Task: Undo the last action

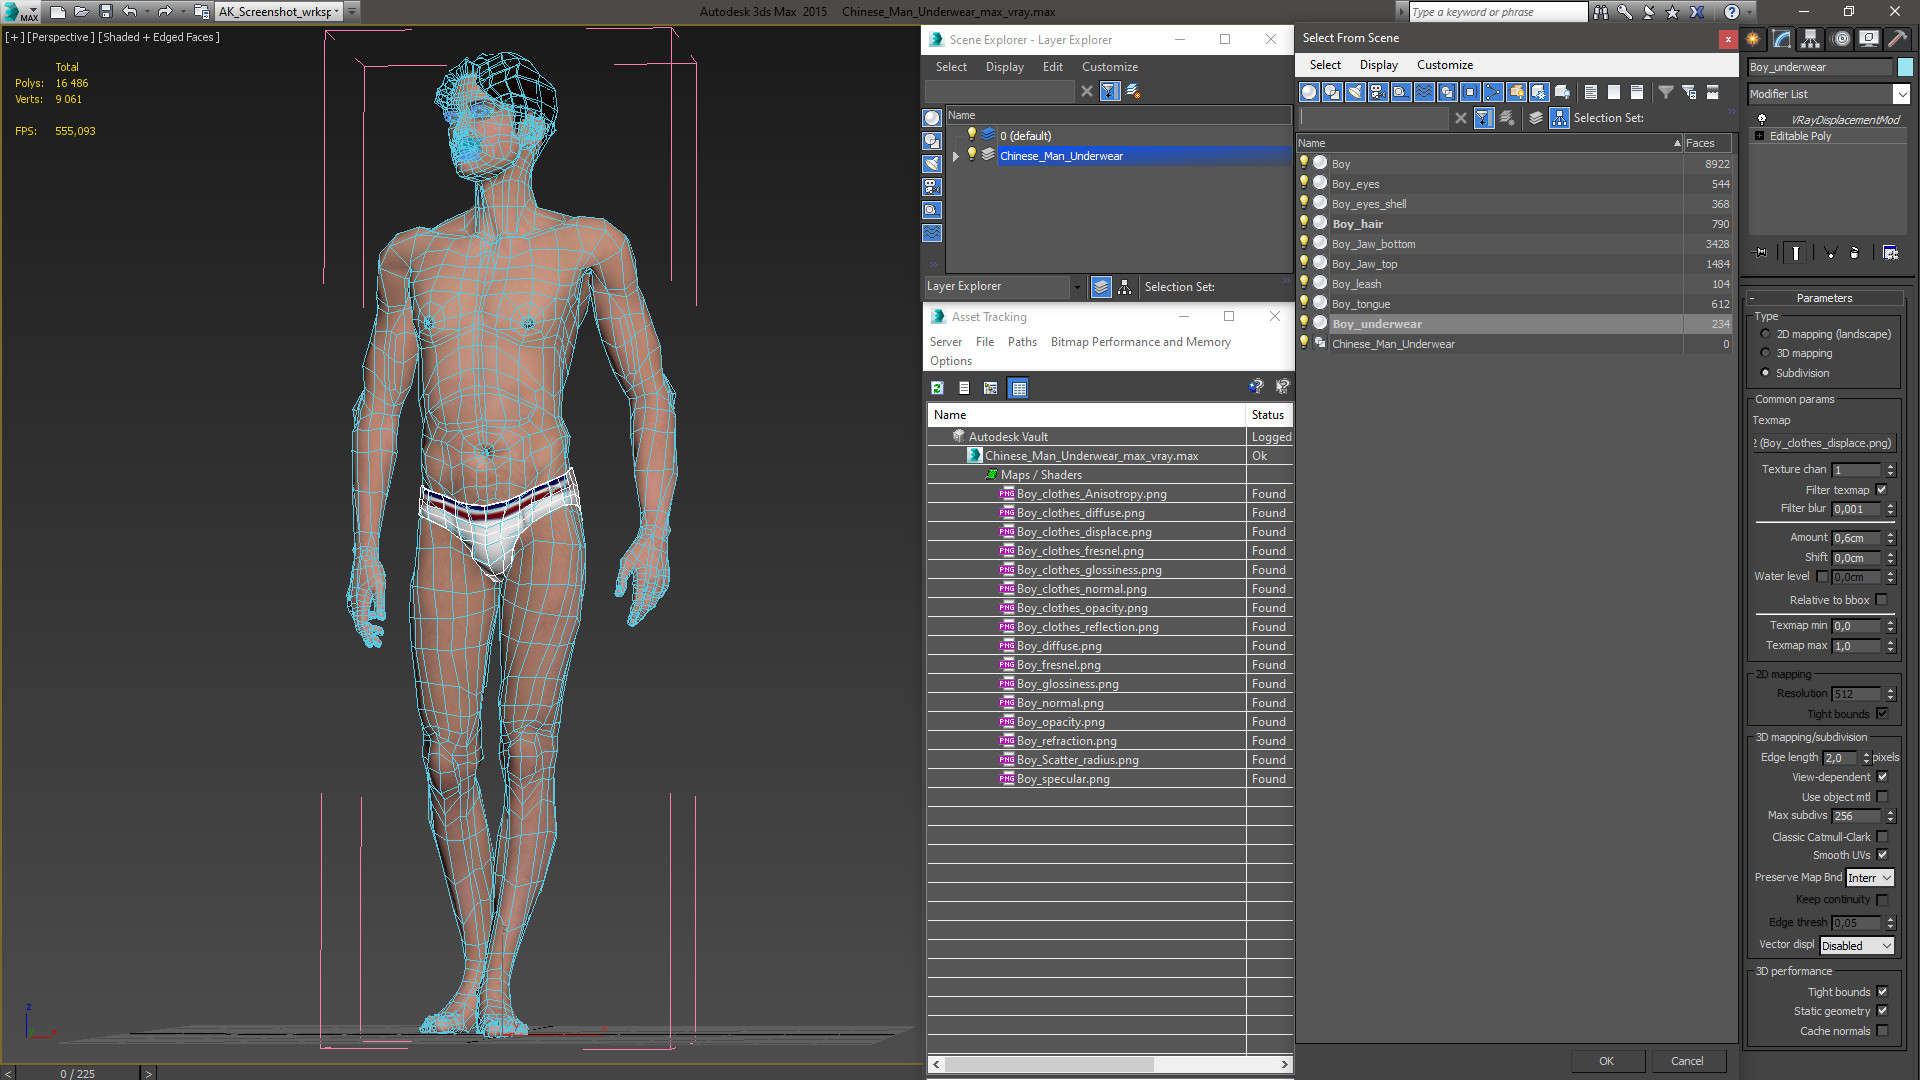Action: tap(130, 12)
